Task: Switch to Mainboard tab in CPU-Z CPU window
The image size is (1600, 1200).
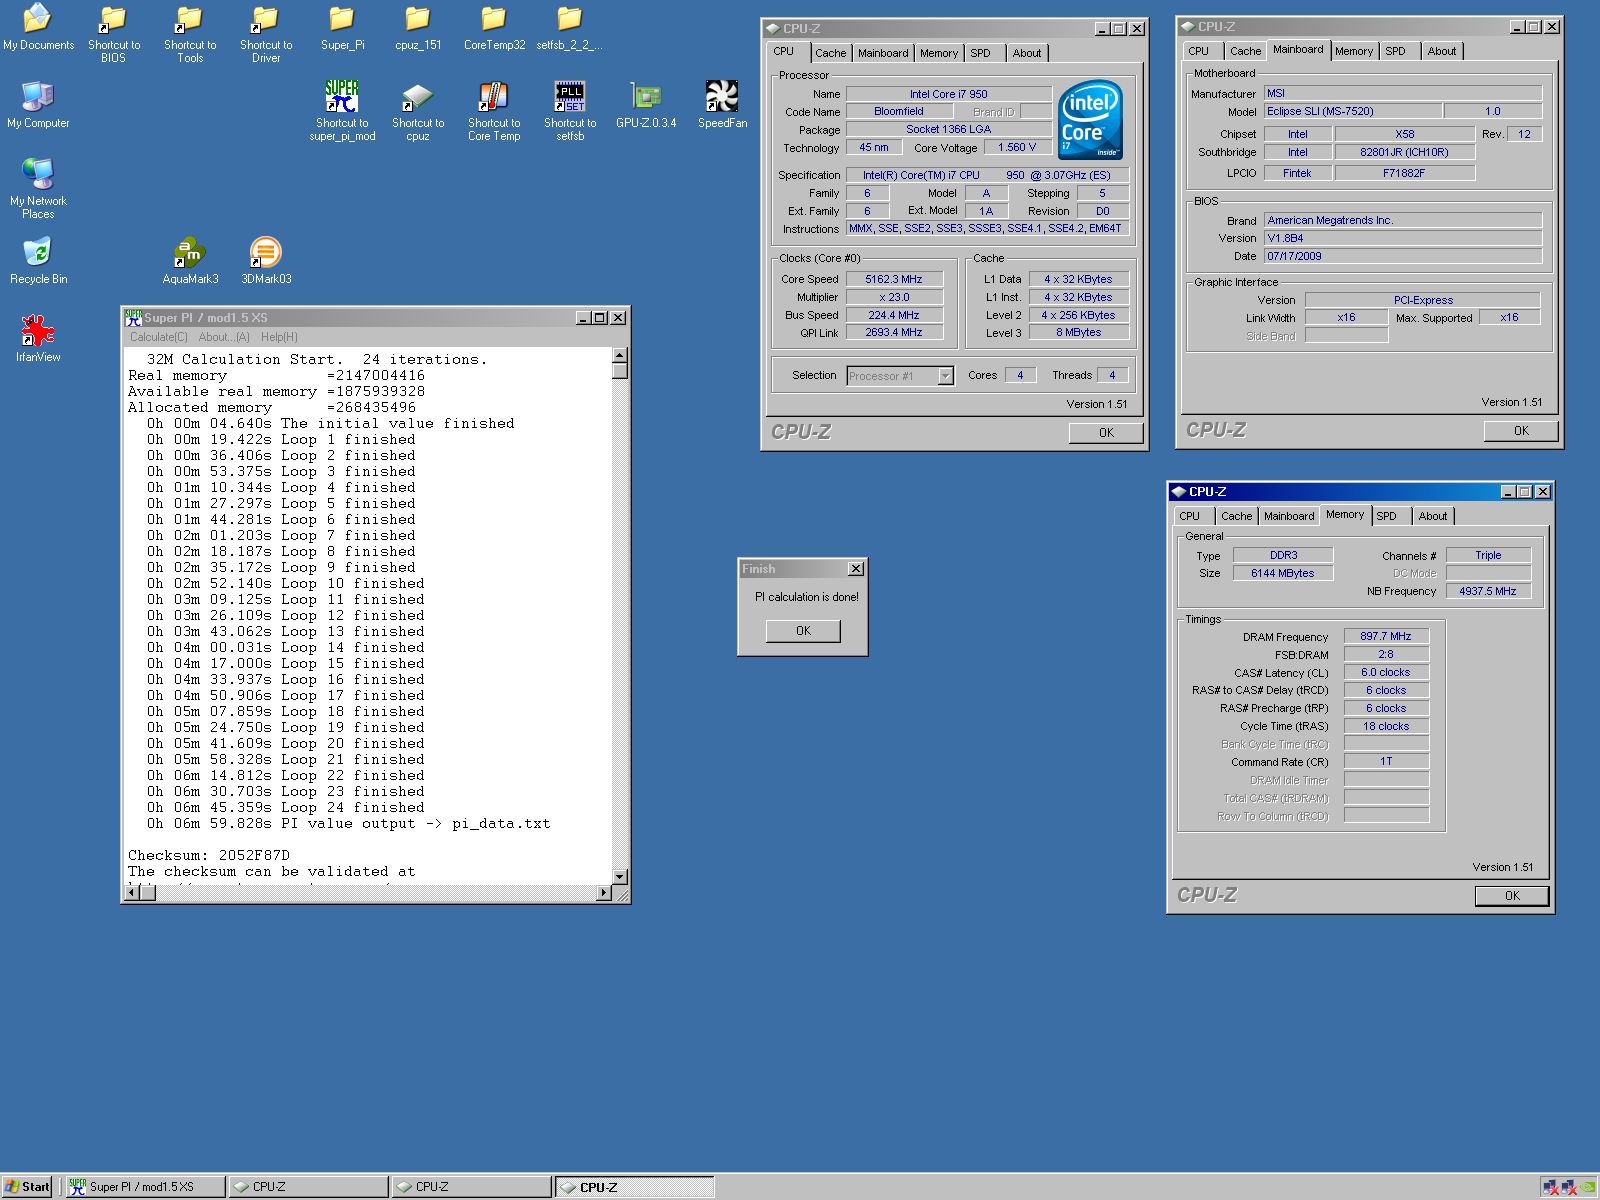Action: click(883, 53)
